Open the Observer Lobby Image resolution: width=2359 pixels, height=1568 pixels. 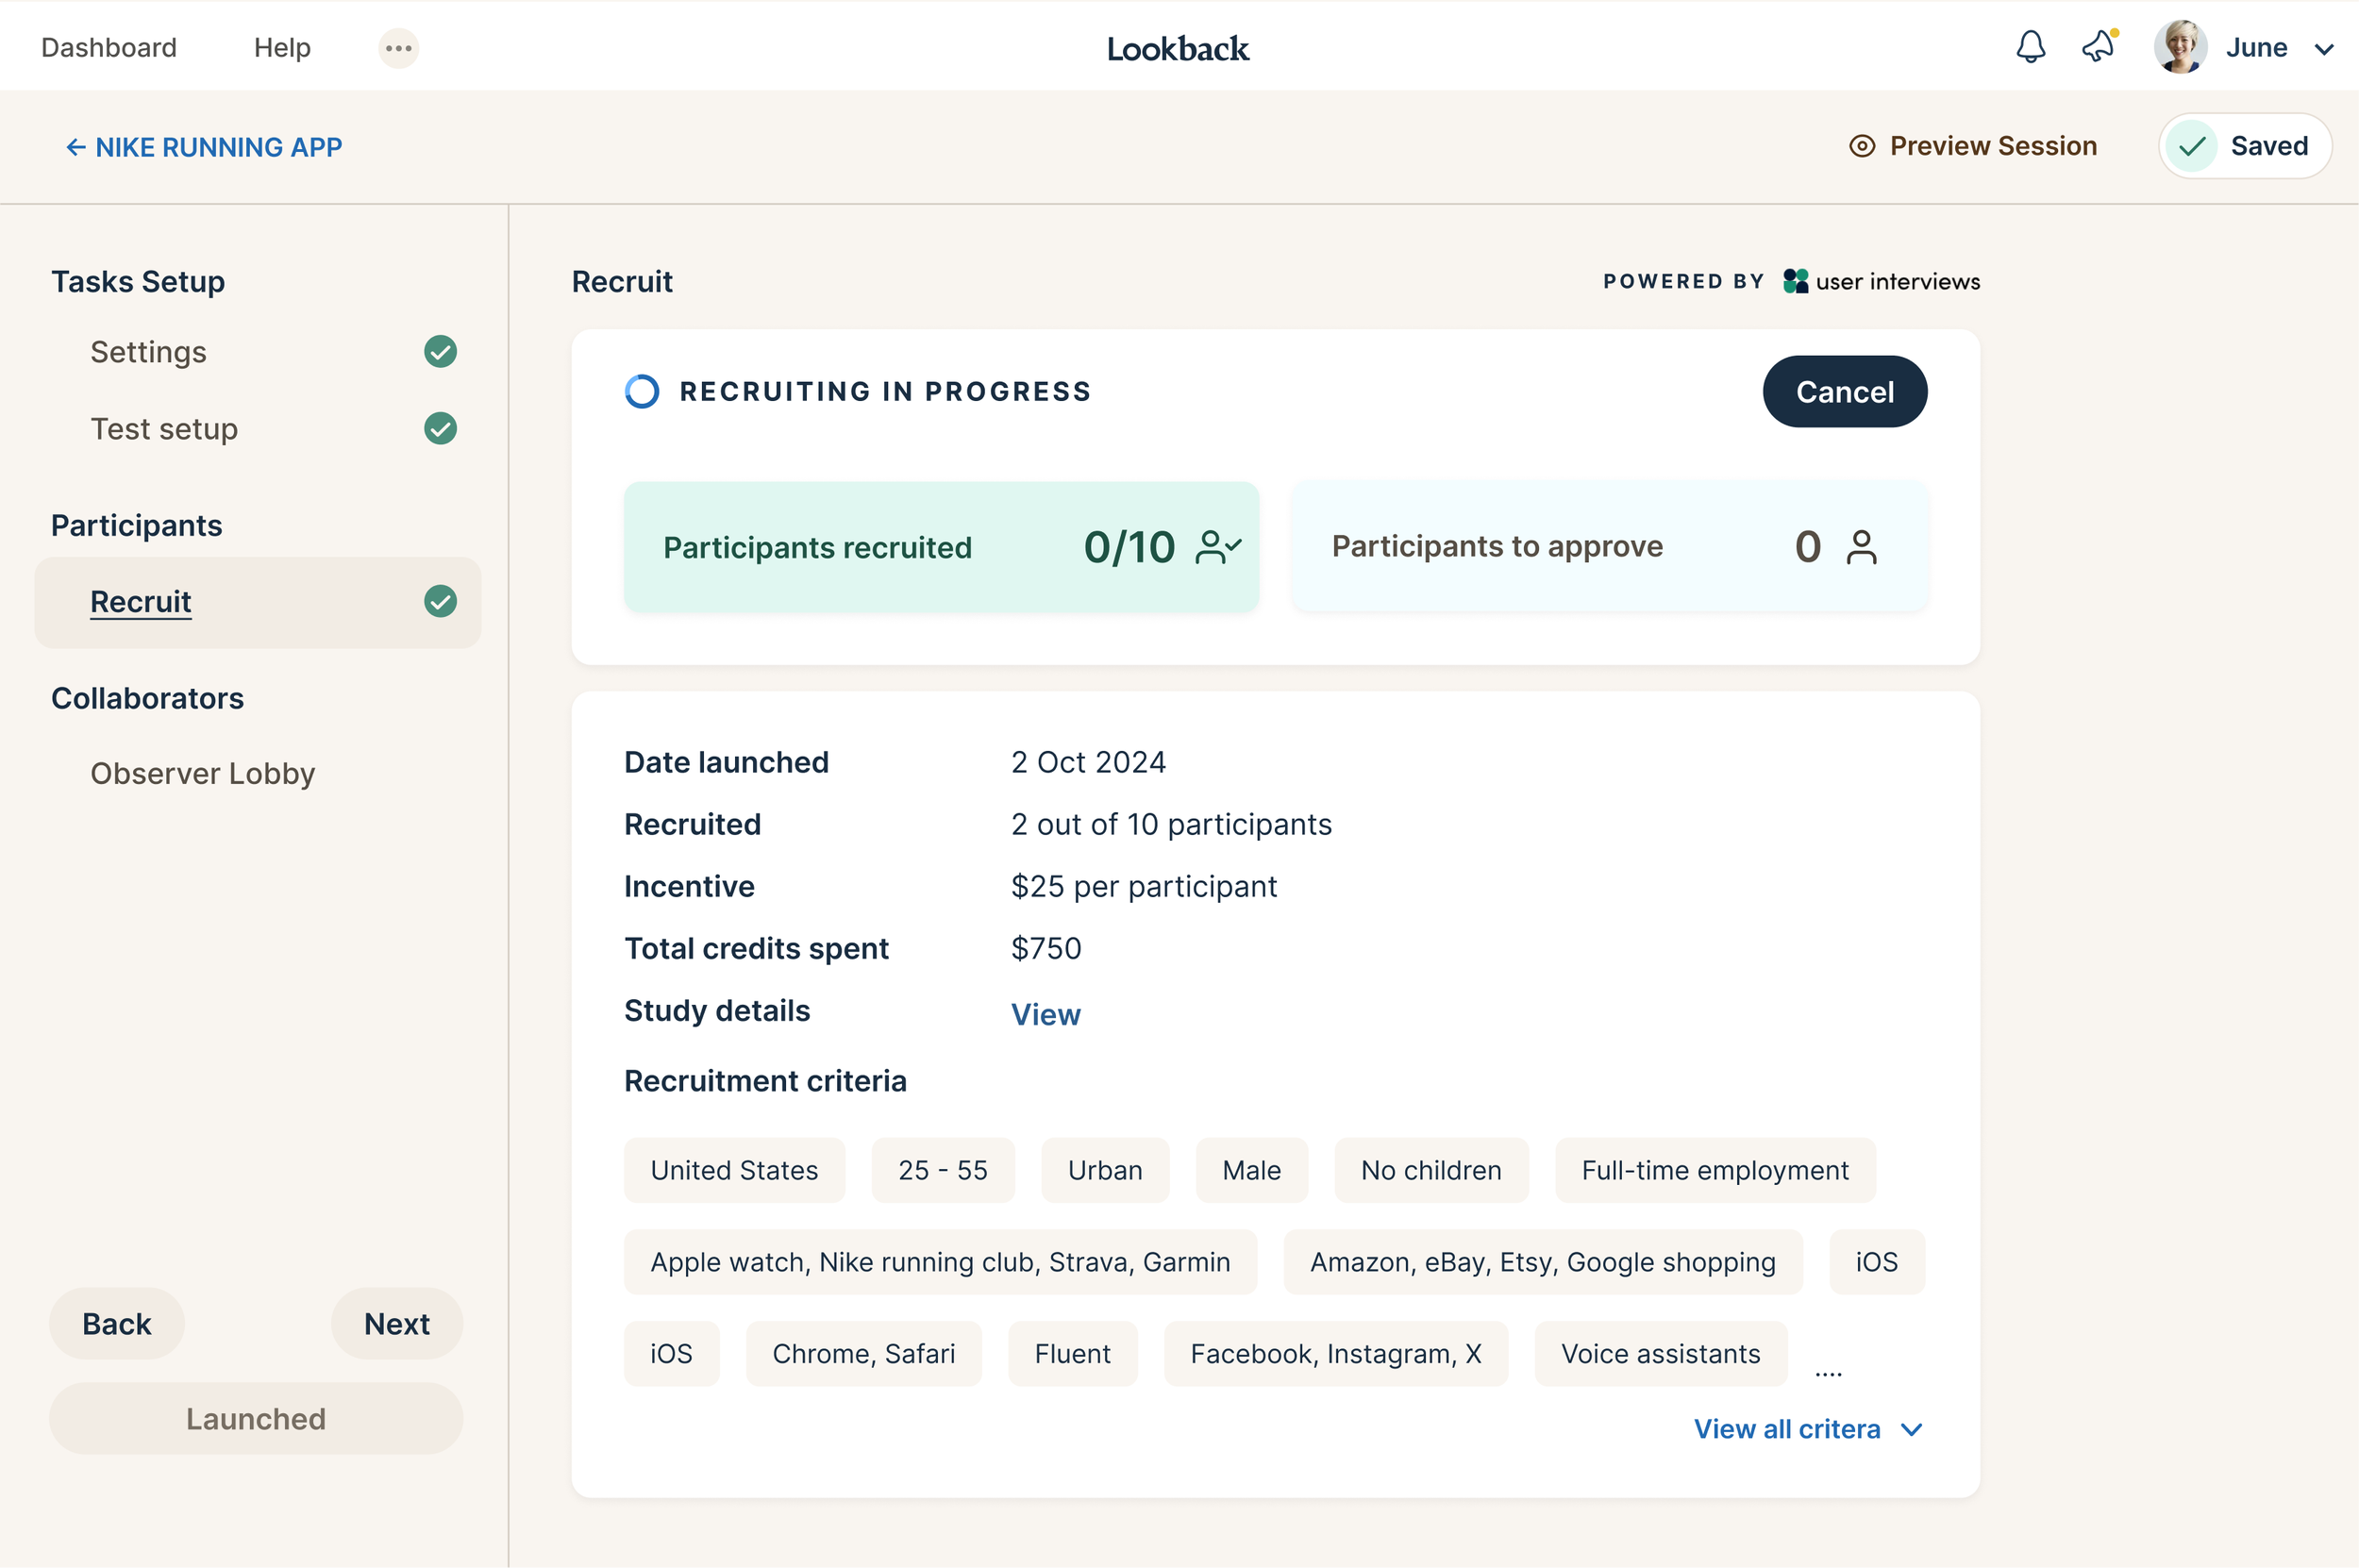click(x=203, y=774)
